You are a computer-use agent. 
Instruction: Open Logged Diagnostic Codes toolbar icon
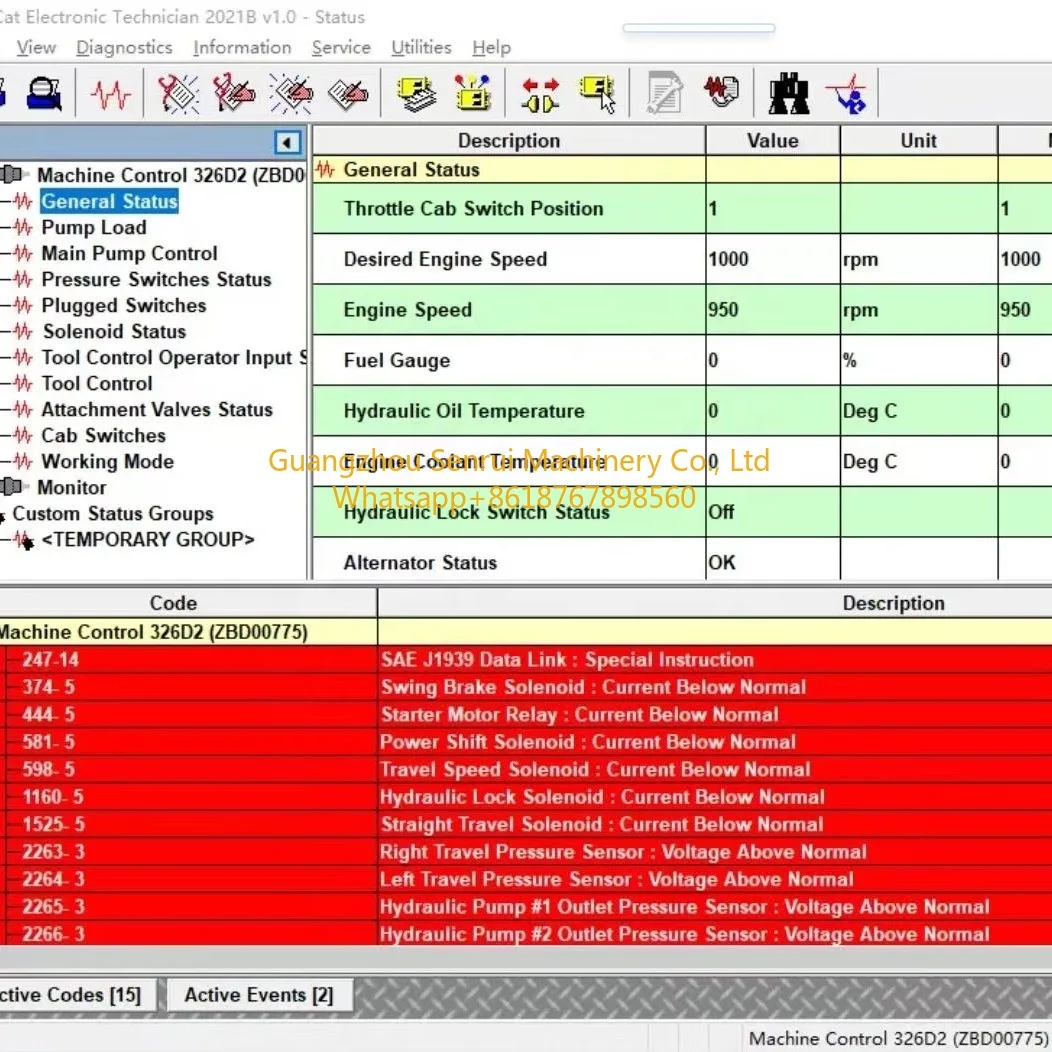233,93
